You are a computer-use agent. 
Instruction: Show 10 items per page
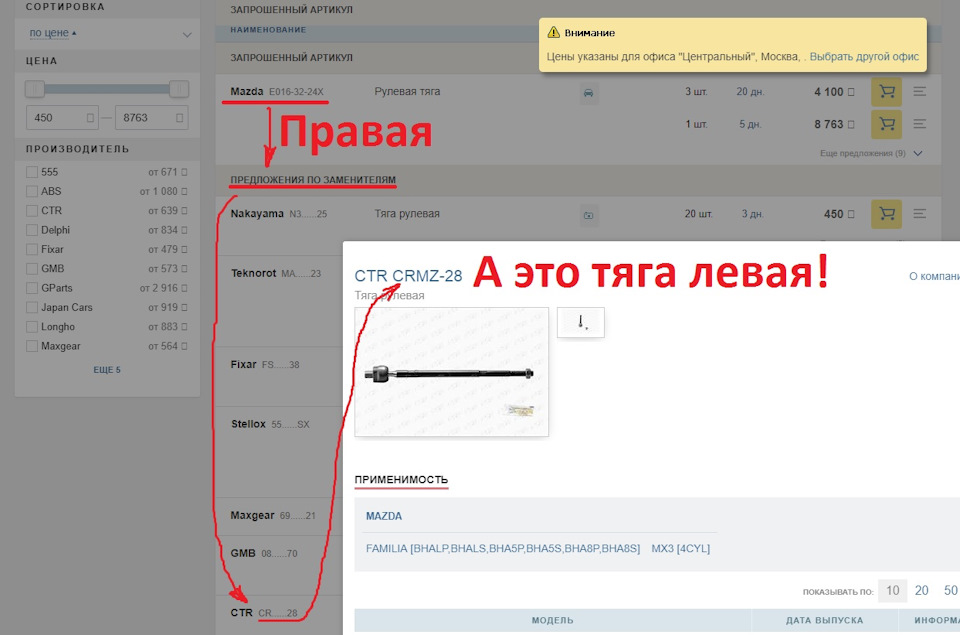893,591
